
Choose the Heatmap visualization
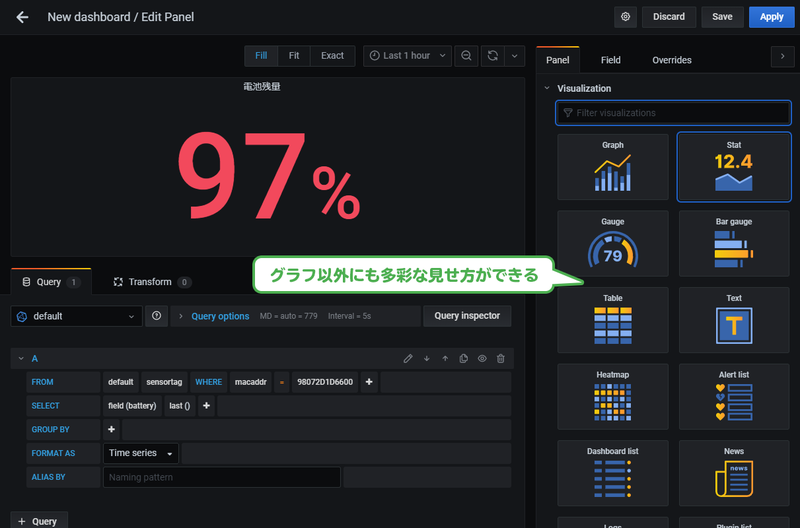coord(613,396)
